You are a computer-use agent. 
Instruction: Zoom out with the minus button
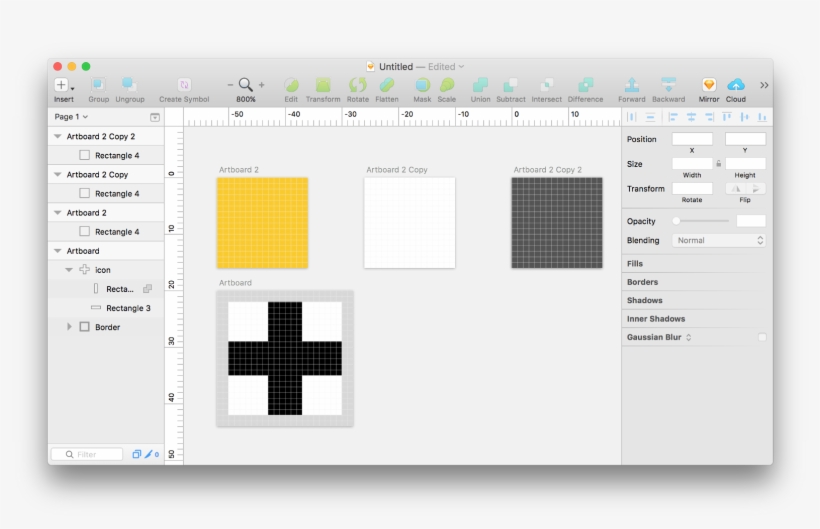230,85
